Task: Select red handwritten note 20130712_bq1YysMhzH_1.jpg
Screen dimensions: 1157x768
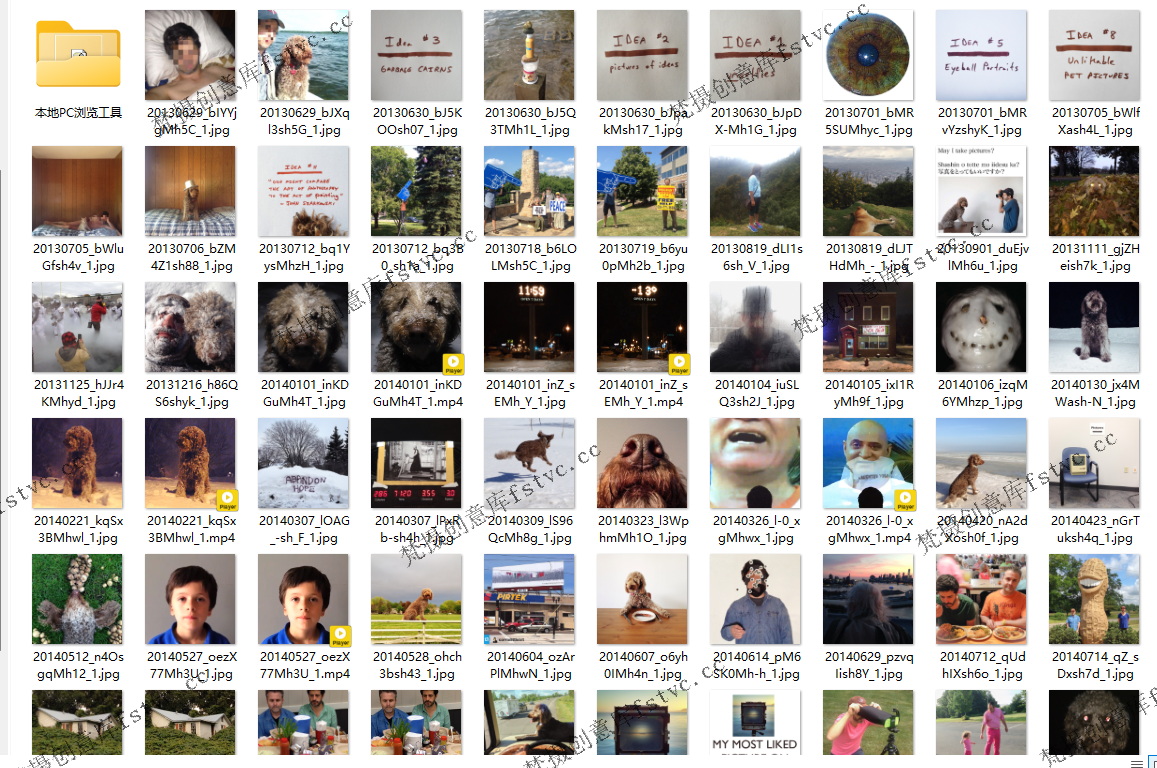Action: point(303,190)
